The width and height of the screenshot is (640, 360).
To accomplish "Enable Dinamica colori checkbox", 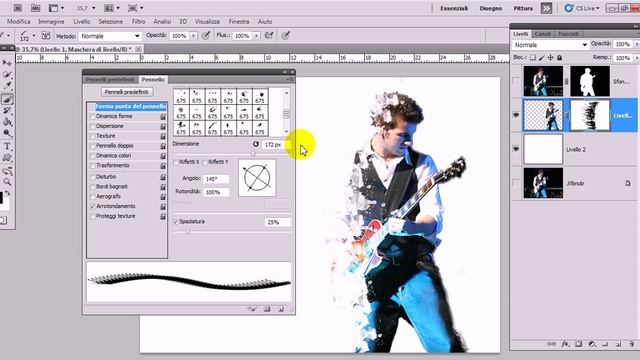I will 92,156.
